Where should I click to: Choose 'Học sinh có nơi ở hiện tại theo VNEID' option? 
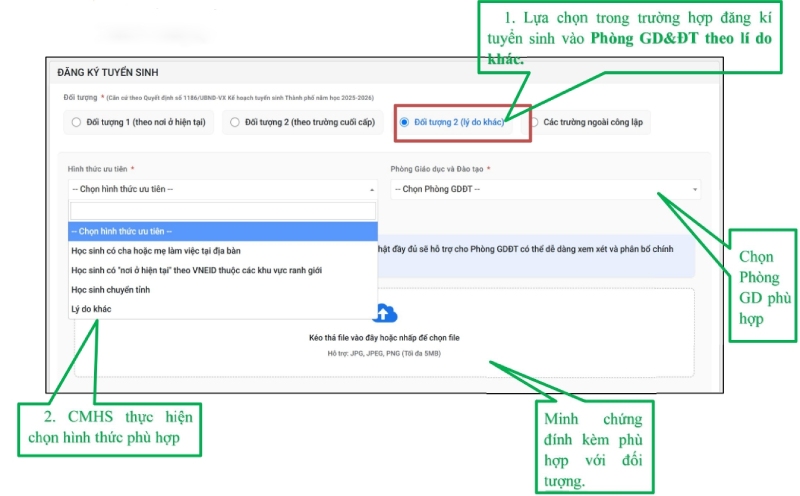pos(223,270)
